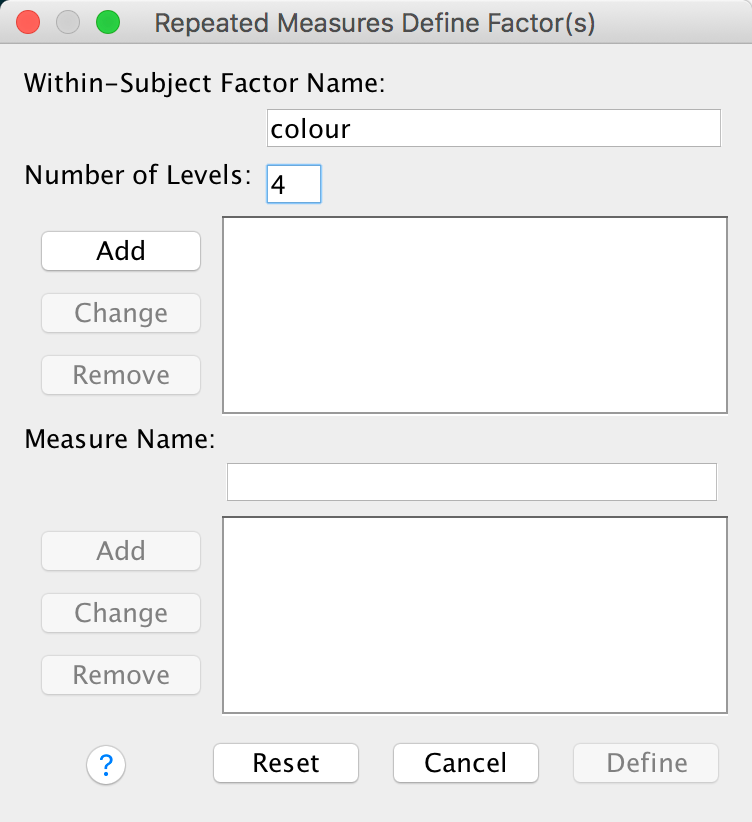Add the colour factor with upper Add button

click(121, 251)
